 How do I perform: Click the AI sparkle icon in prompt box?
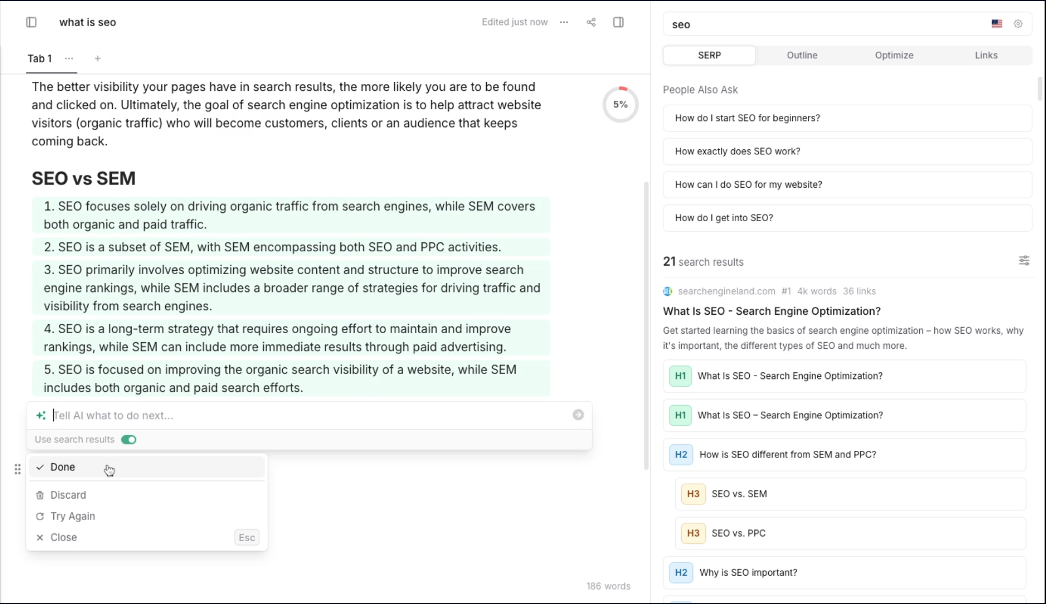point(41,415)
